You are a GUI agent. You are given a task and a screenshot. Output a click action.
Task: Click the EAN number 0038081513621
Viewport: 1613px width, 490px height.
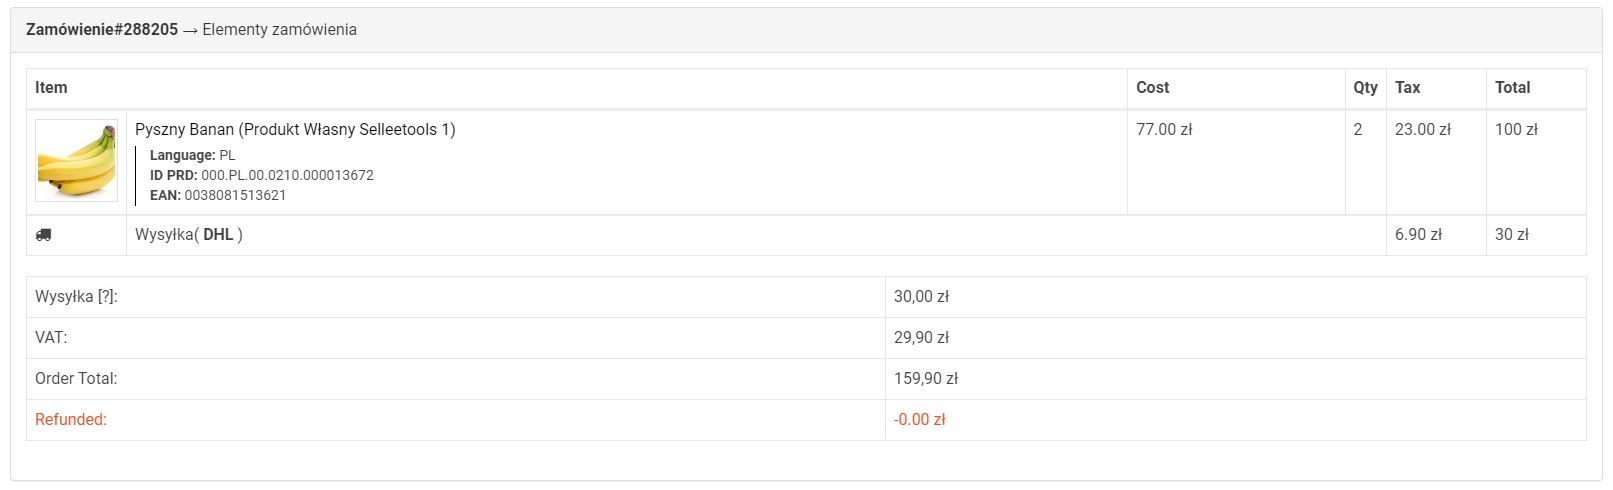pos(235,195)
